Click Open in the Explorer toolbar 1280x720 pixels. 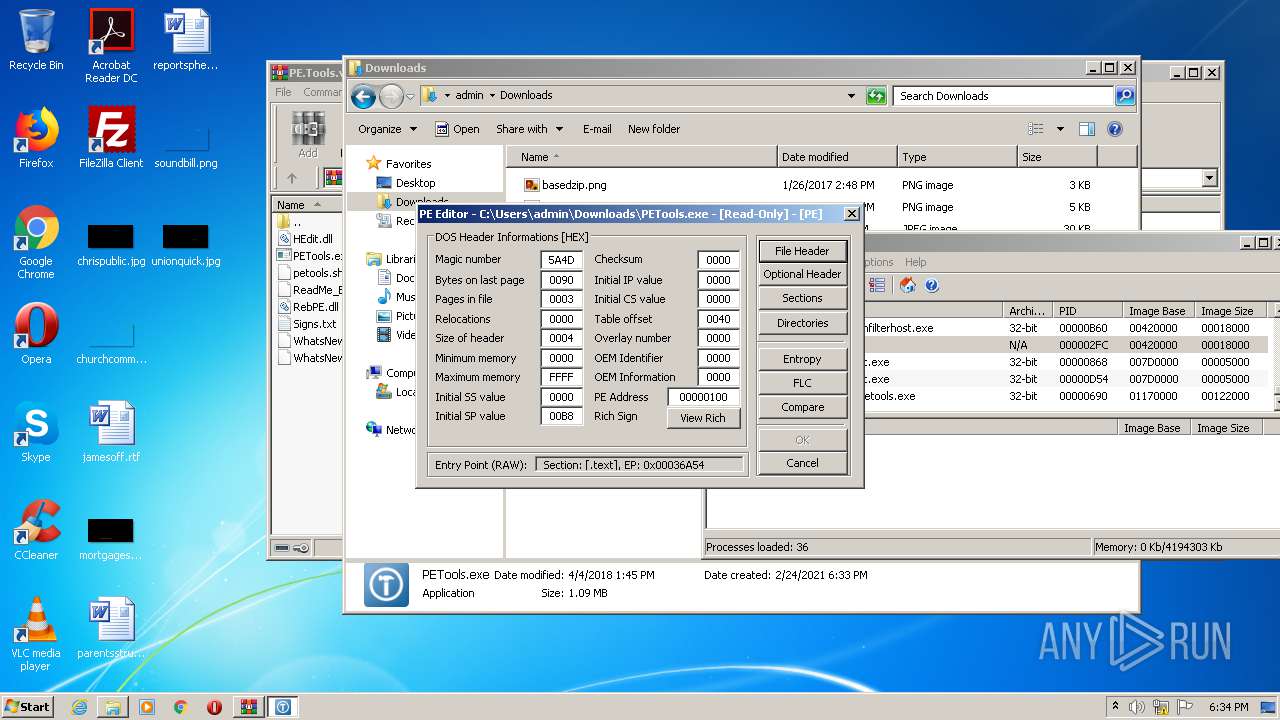[457, 129]
